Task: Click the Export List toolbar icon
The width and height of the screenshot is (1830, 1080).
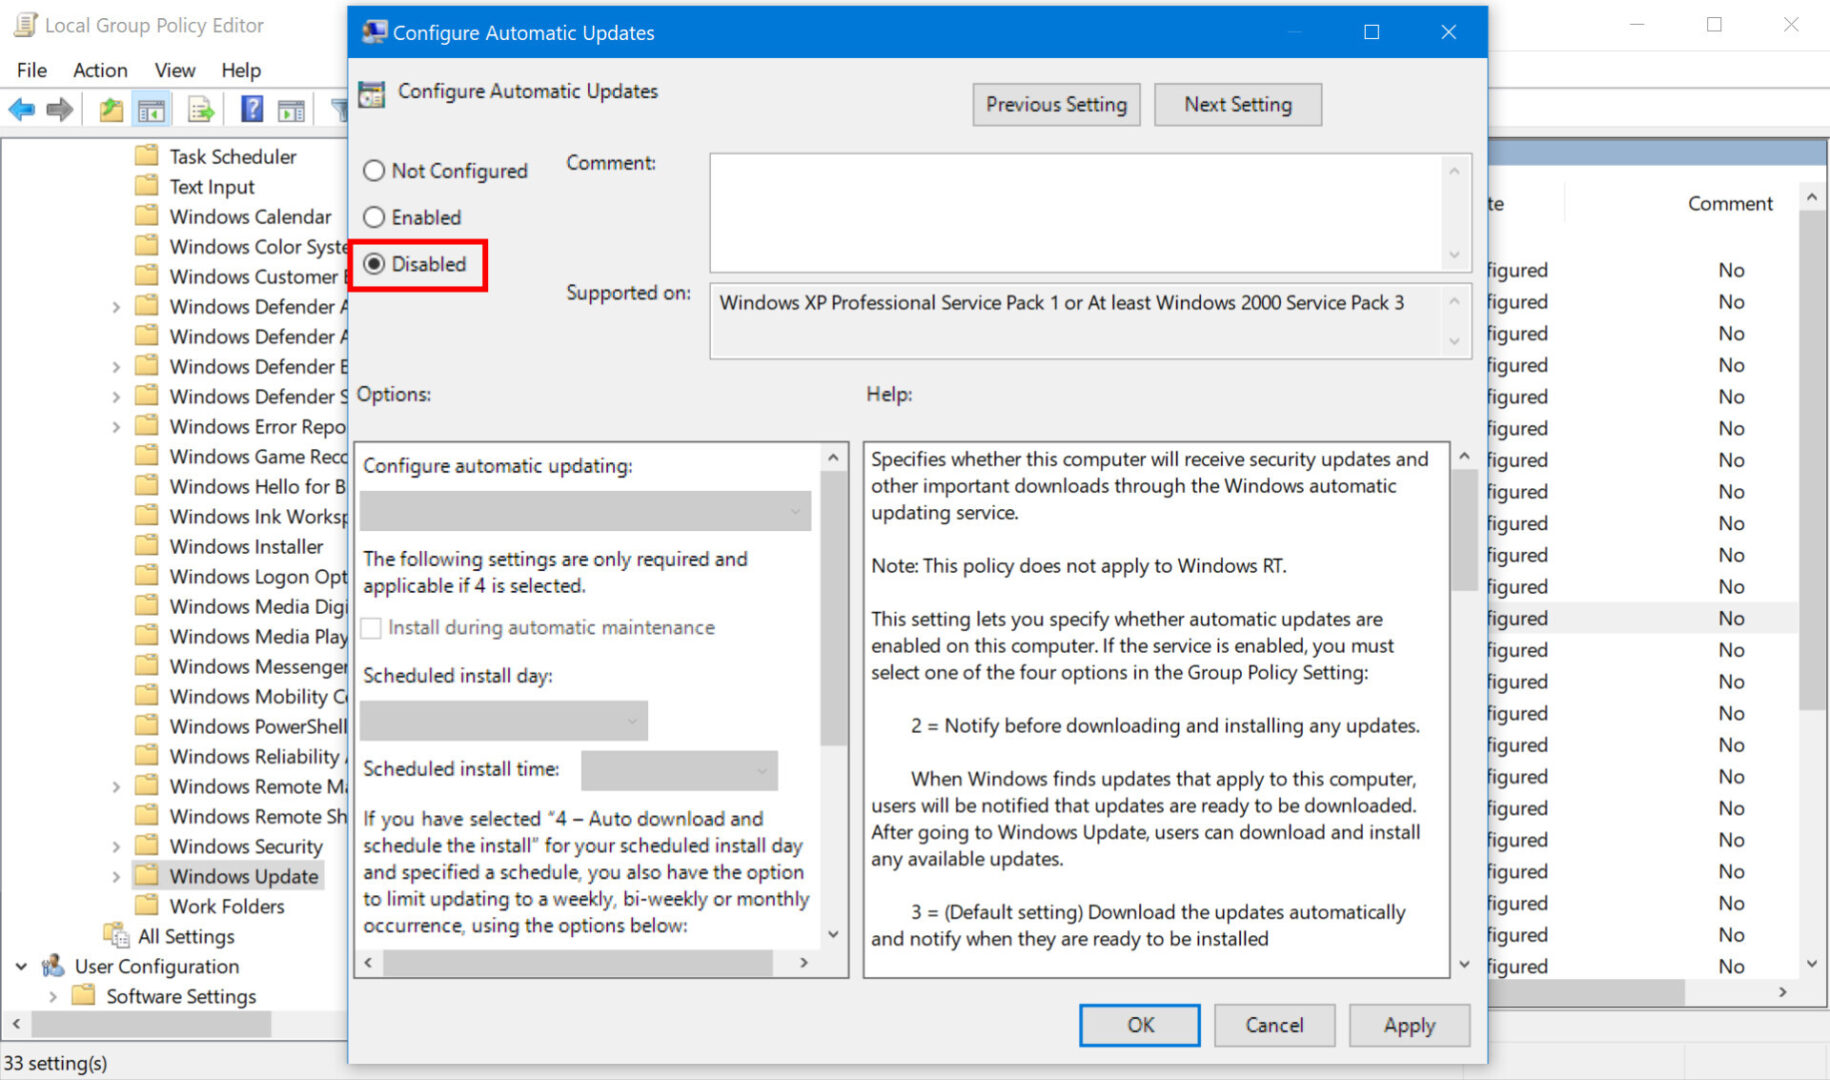Action: pyautogui.click(x=200, y=109)
